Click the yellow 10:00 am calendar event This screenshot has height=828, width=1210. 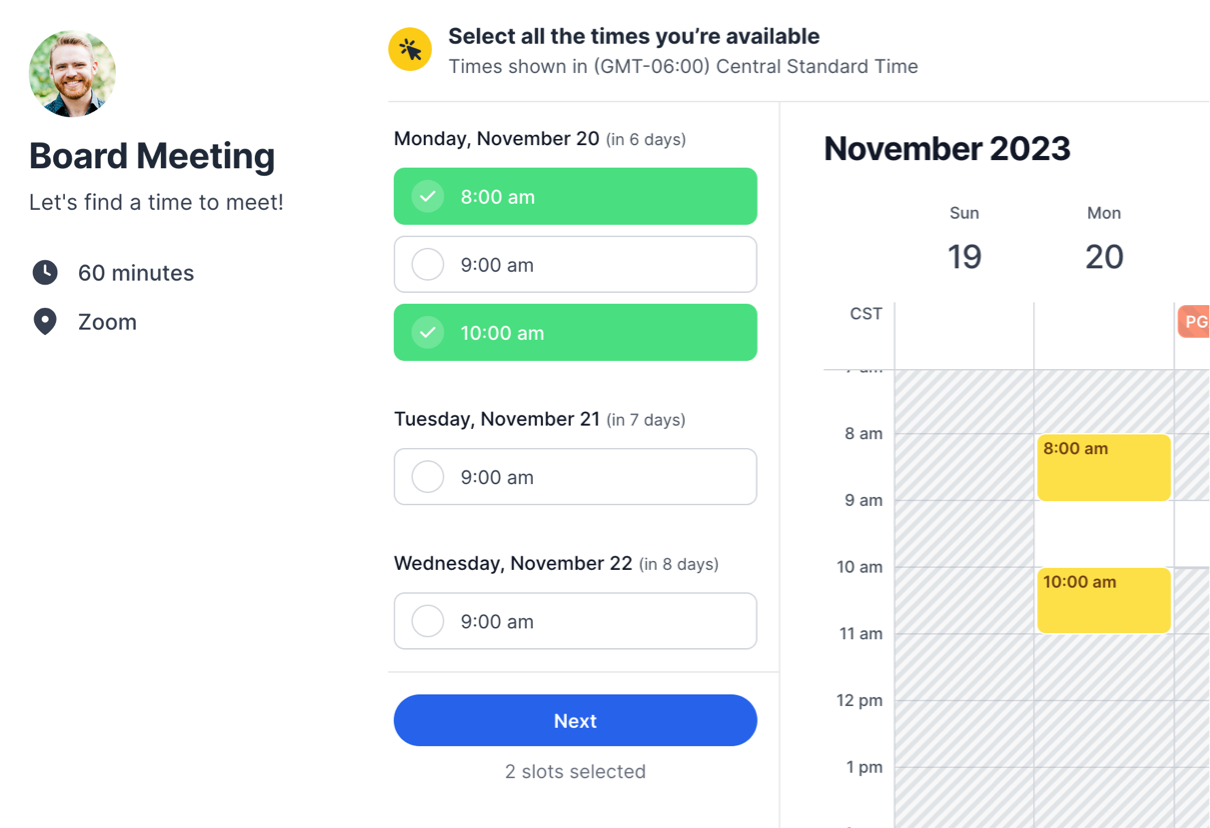point(1103,600)
